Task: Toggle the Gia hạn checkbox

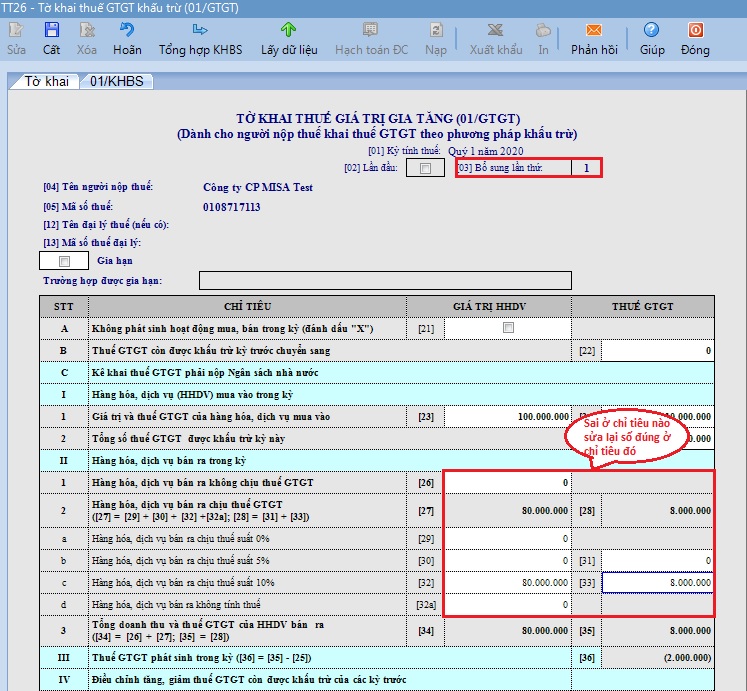Action: [x=64, y=261]
